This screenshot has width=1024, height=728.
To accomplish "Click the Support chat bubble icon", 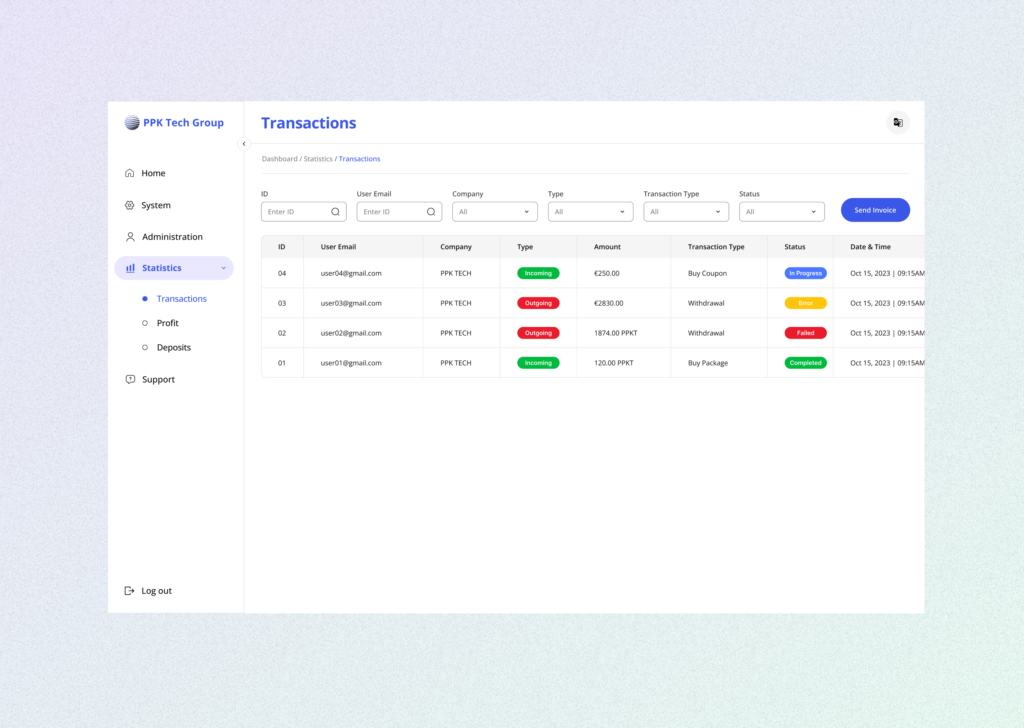I will pyautogui.click(x=130, y=380).
